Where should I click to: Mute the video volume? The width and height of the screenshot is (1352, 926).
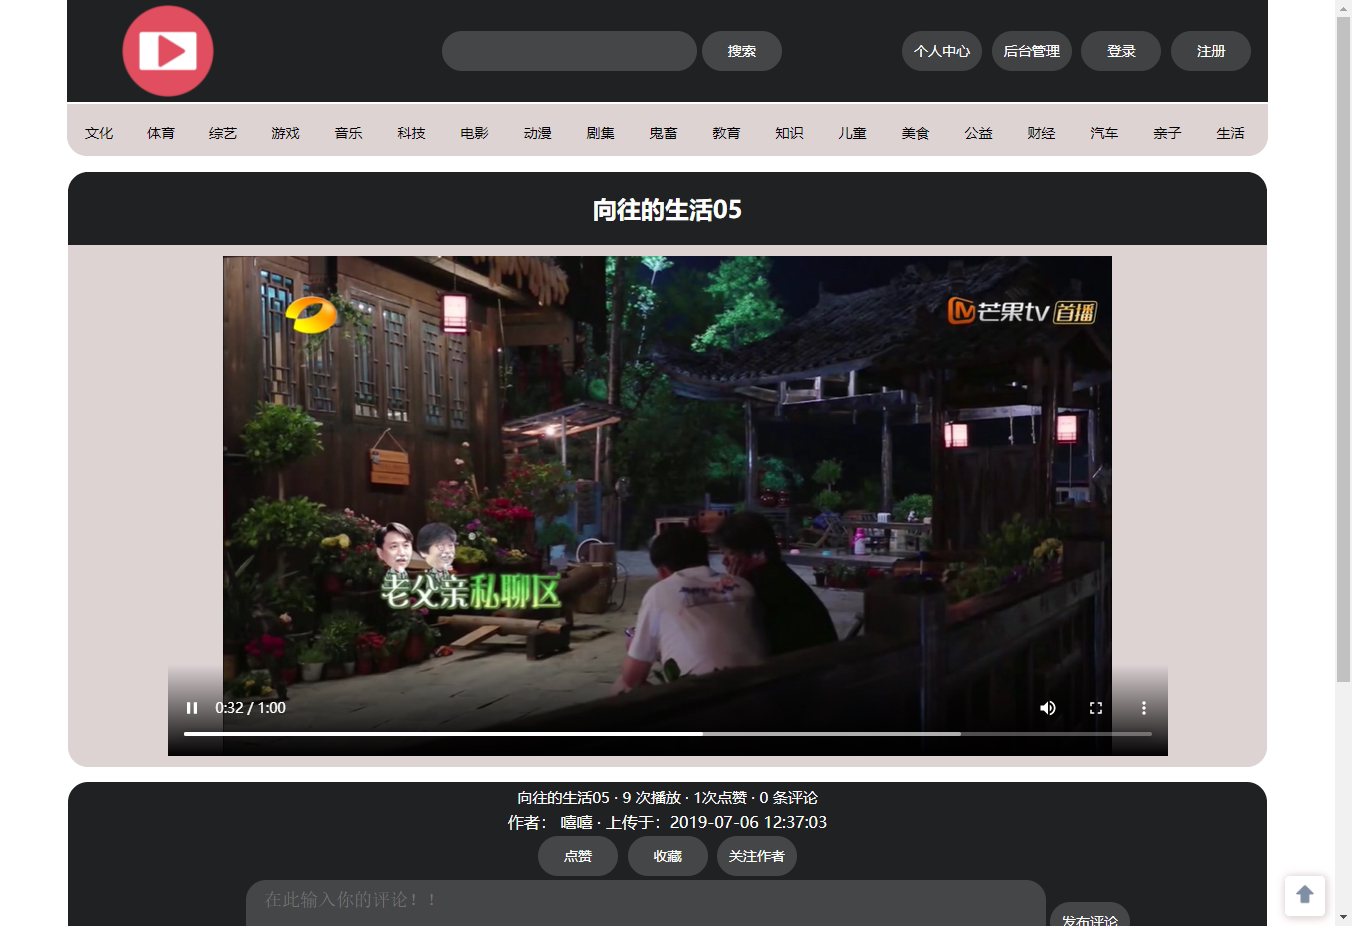click(1048, 708)
